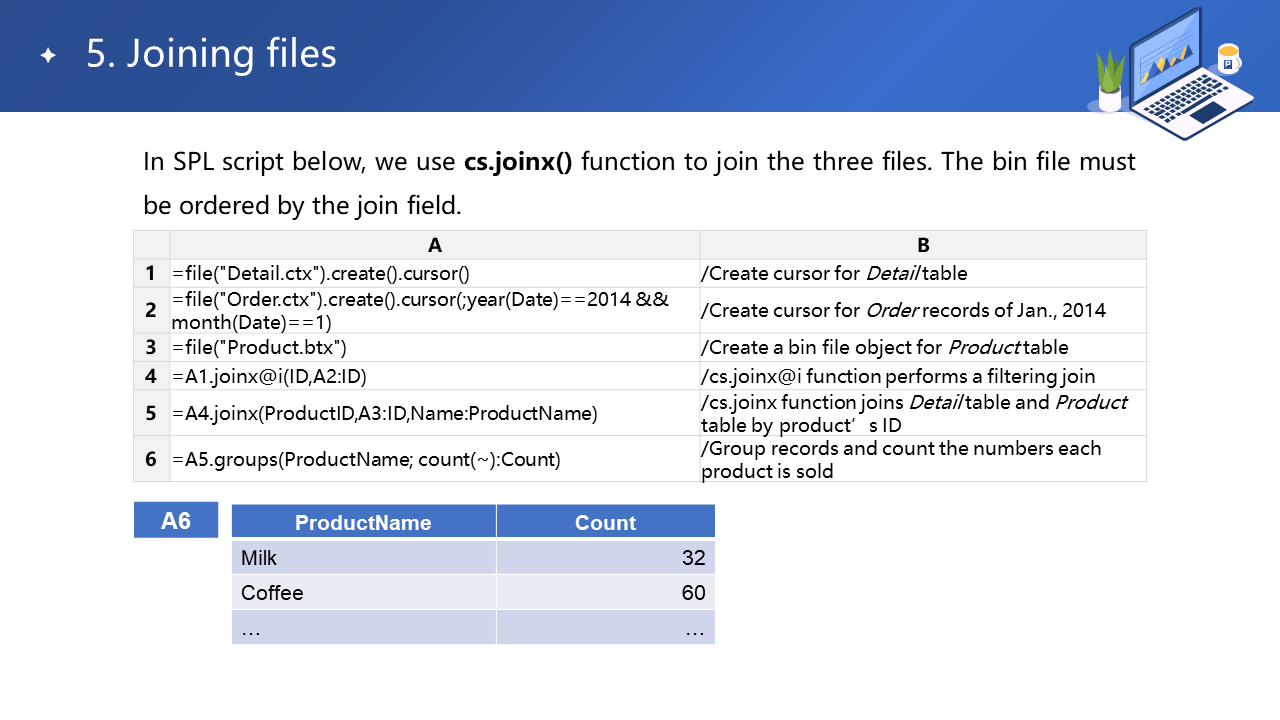Click row number 4 in script grid
The image size is (1280, 720).
click(151, 376)
